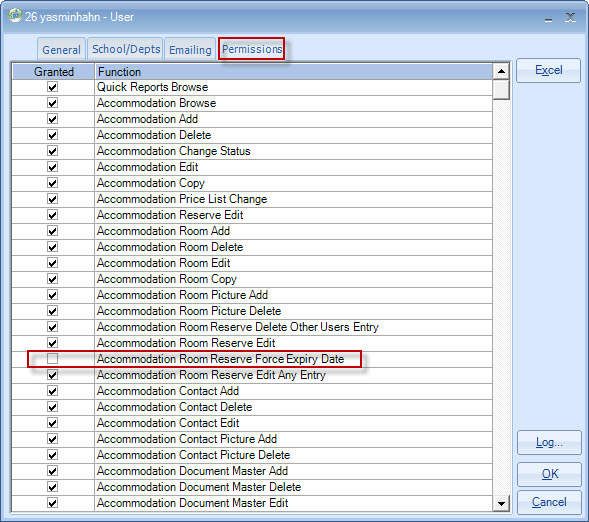The image size is (589, 522).
Task: Click the vertical scrollbar thumb
Action: pyautogui.click(x=501, y=89)
